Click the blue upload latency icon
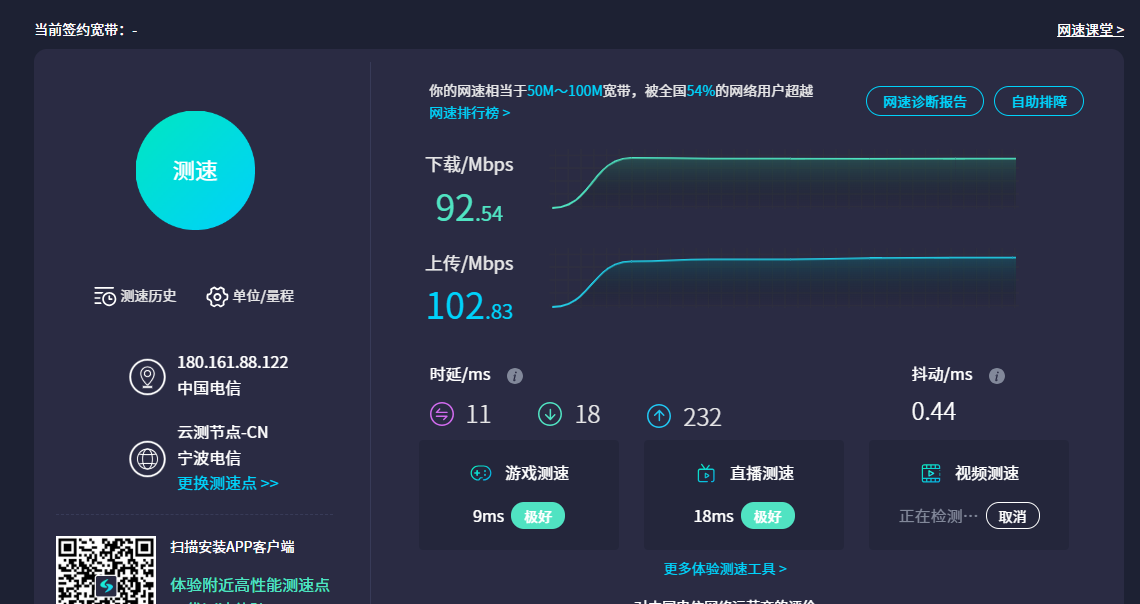The width and height of the screenshot is (1140, 604). [659, 416]
